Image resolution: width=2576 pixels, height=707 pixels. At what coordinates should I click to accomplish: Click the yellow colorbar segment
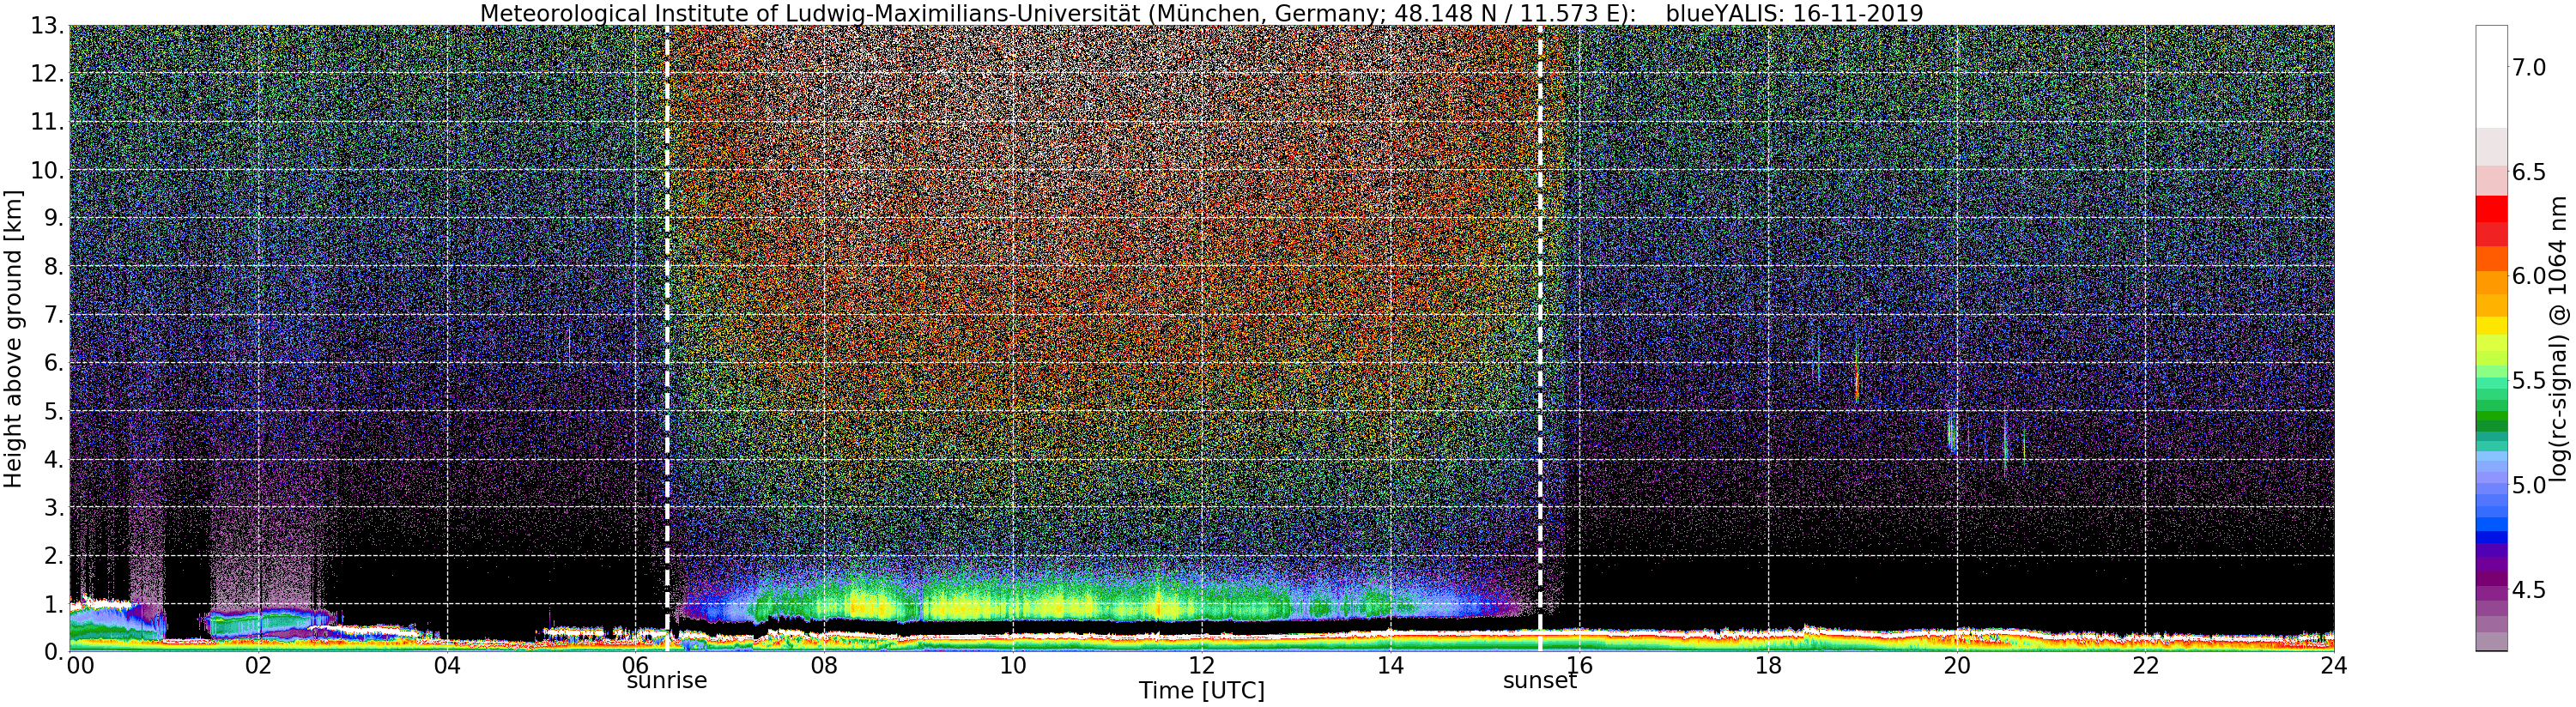pos(2490,325)
